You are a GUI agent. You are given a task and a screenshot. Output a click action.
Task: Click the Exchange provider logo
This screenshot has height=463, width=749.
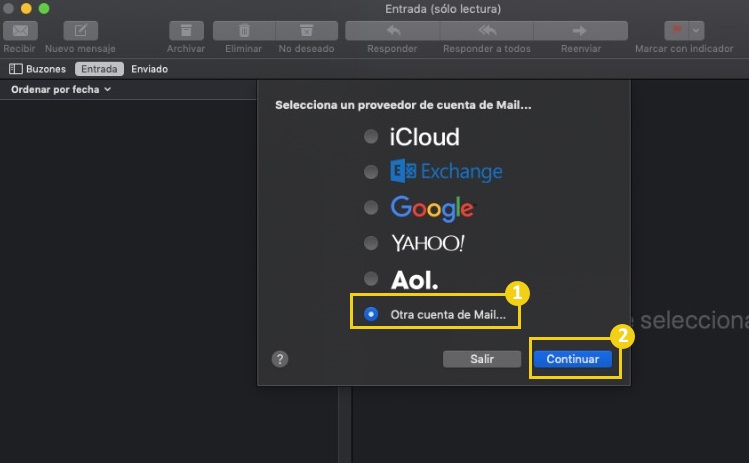tap(446, 171)
